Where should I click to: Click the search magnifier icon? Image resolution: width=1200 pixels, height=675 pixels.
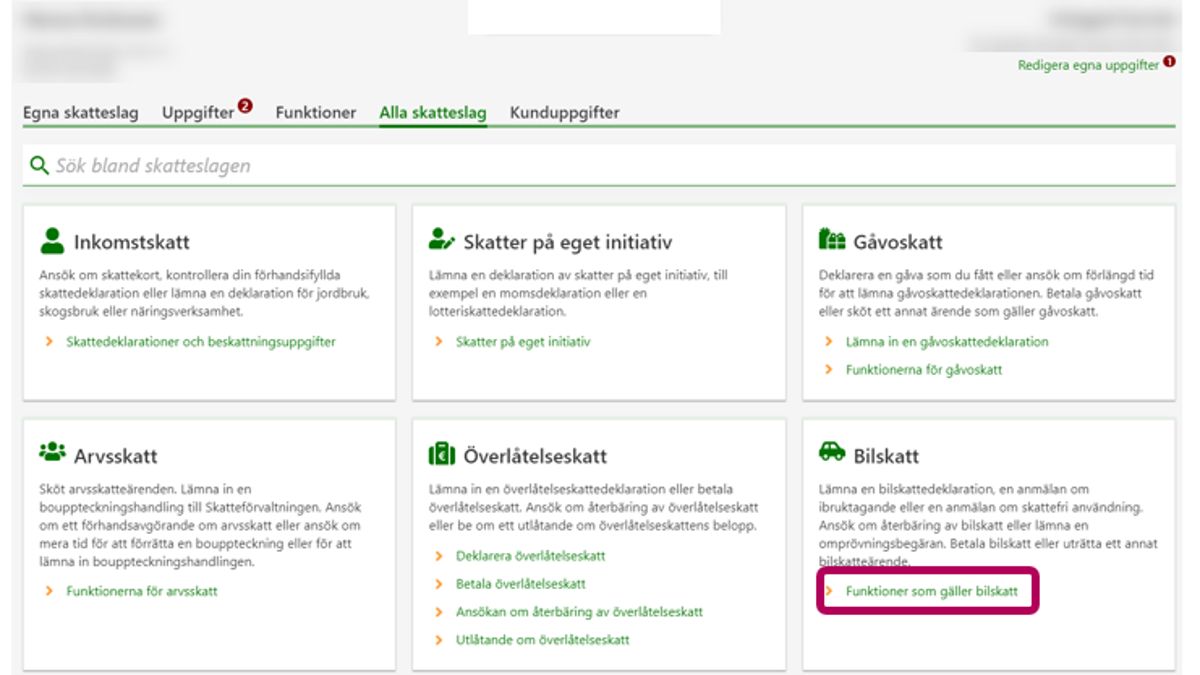pyautogui.click(x=39, y=166)
